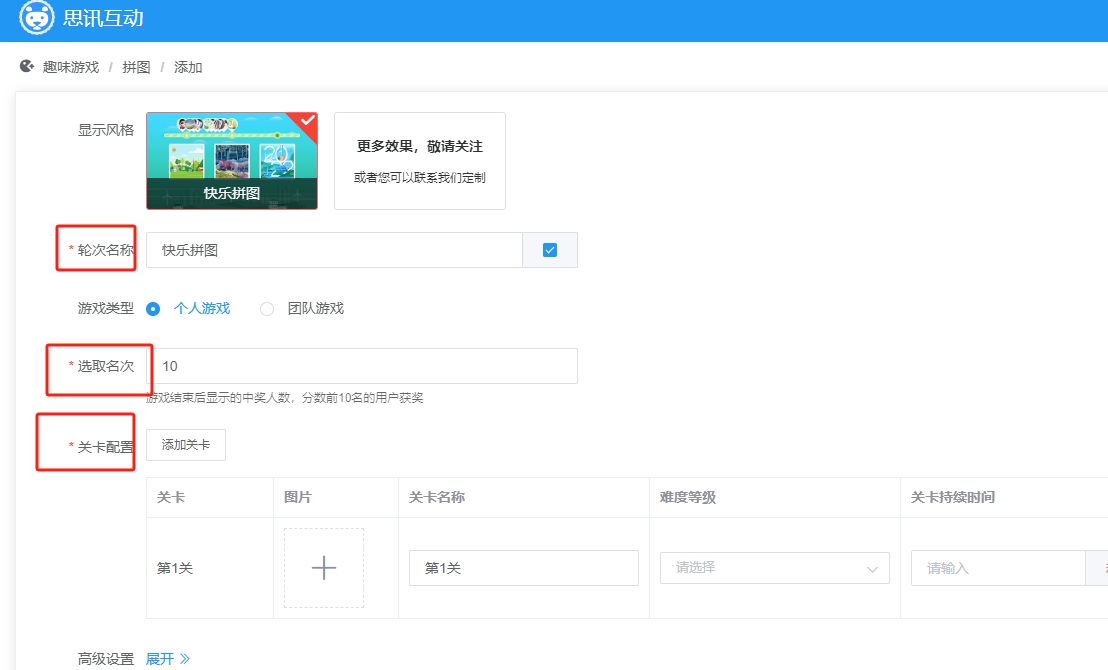Click the breadcrumb icon beside 趣味游戏
Viewport: 1108px width, 670px height.
pyautogui.click(x=27, y=66)
